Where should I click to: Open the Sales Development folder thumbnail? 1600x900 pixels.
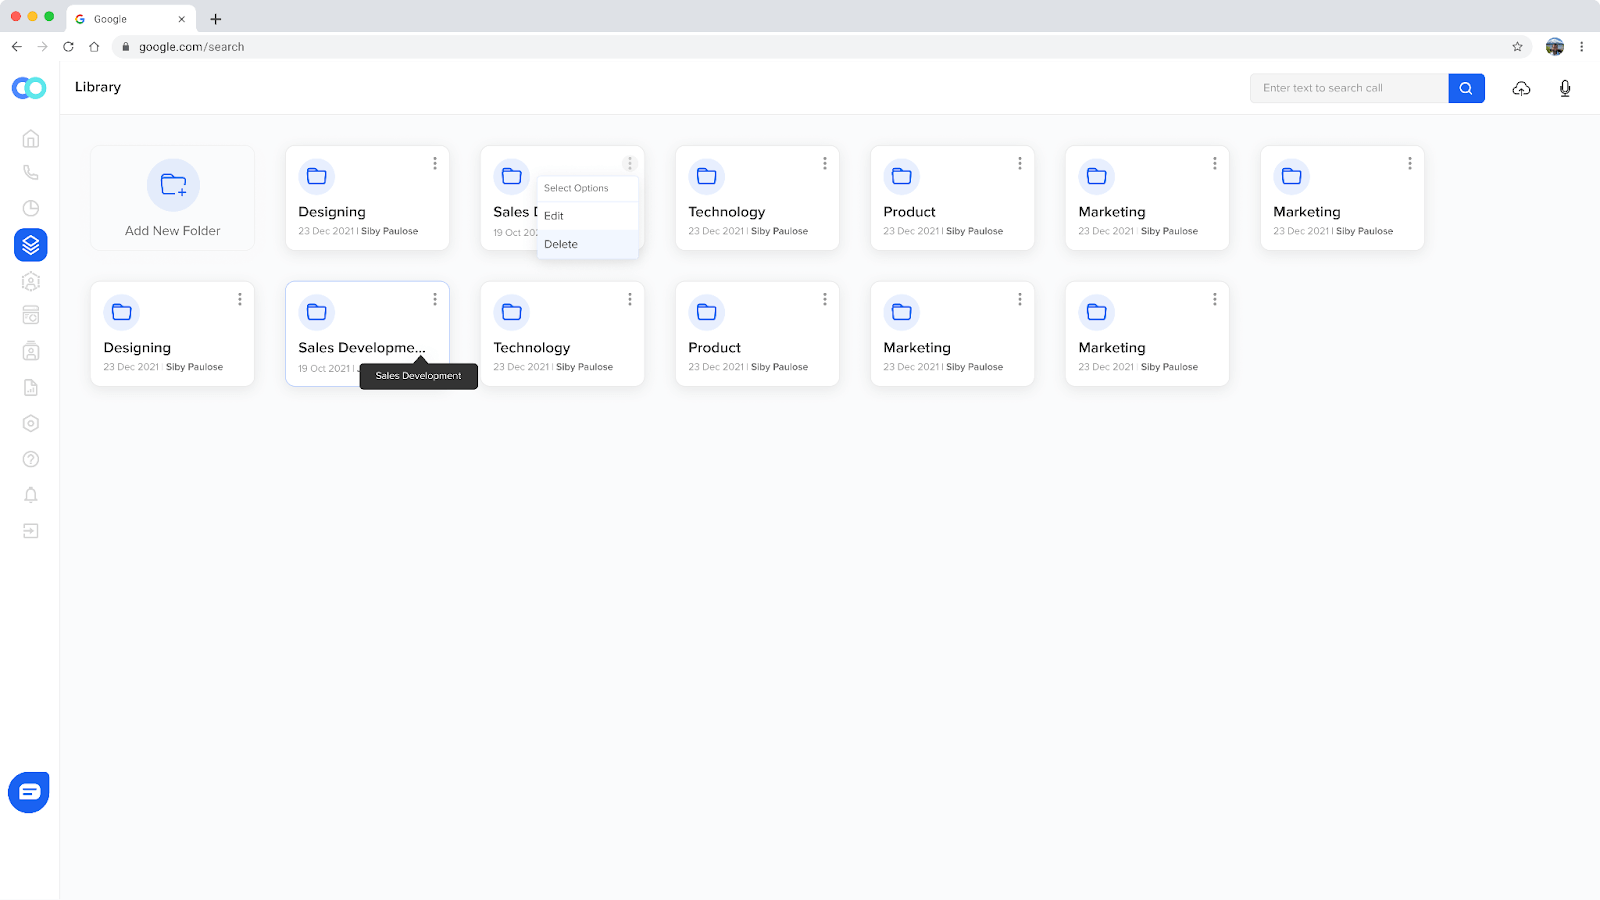click(x=316, y=311)
